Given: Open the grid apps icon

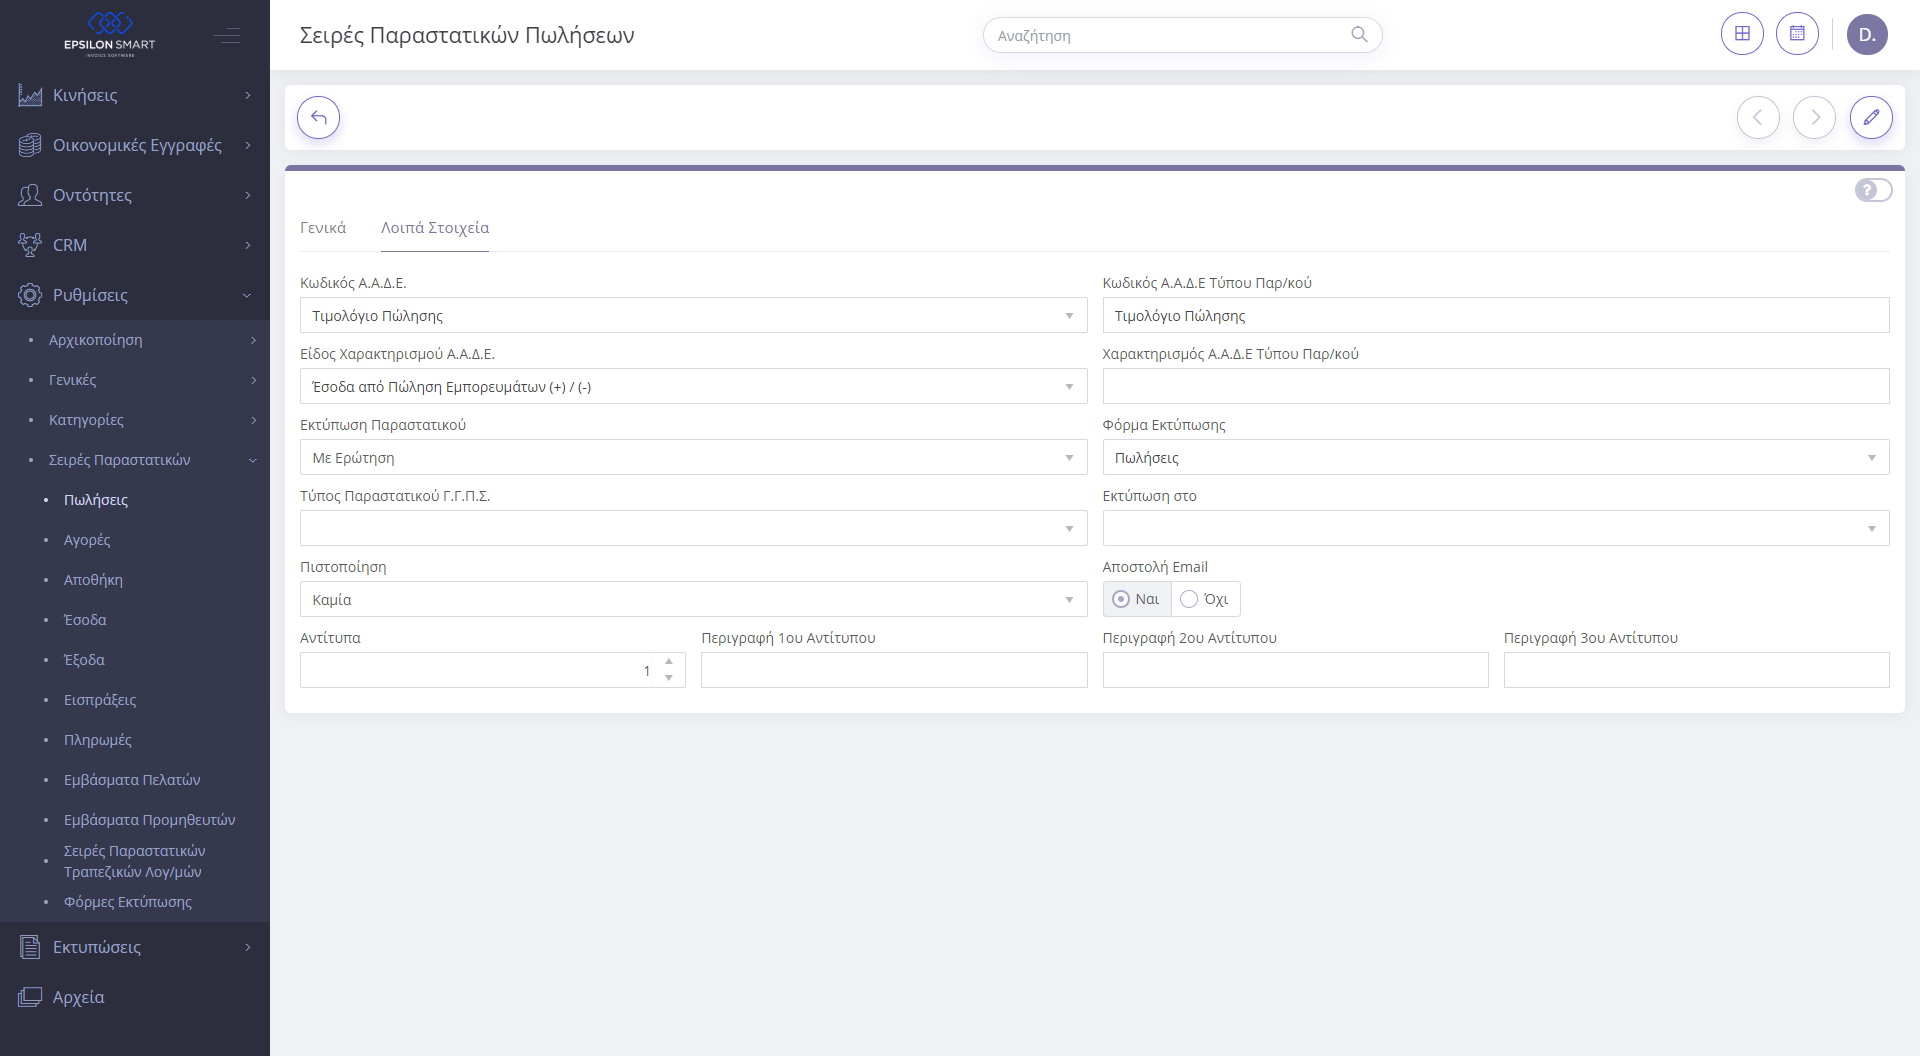Looking at the screenshot, I should [x=1741, y=34].
